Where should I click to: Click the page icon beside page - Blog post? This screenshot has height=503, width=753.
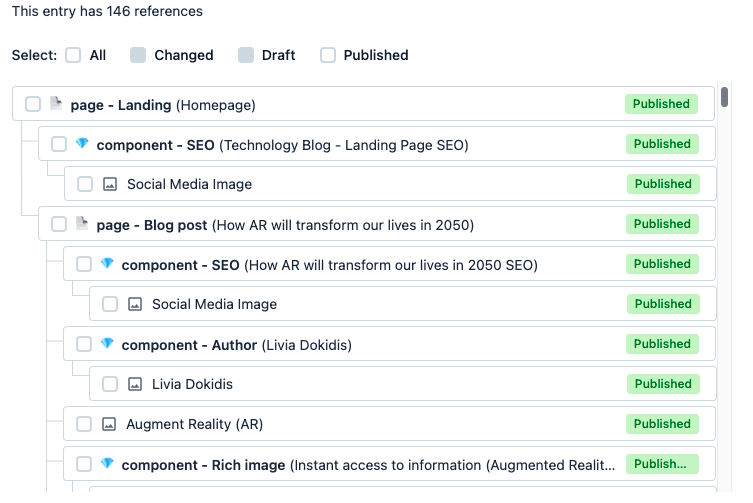82,224
